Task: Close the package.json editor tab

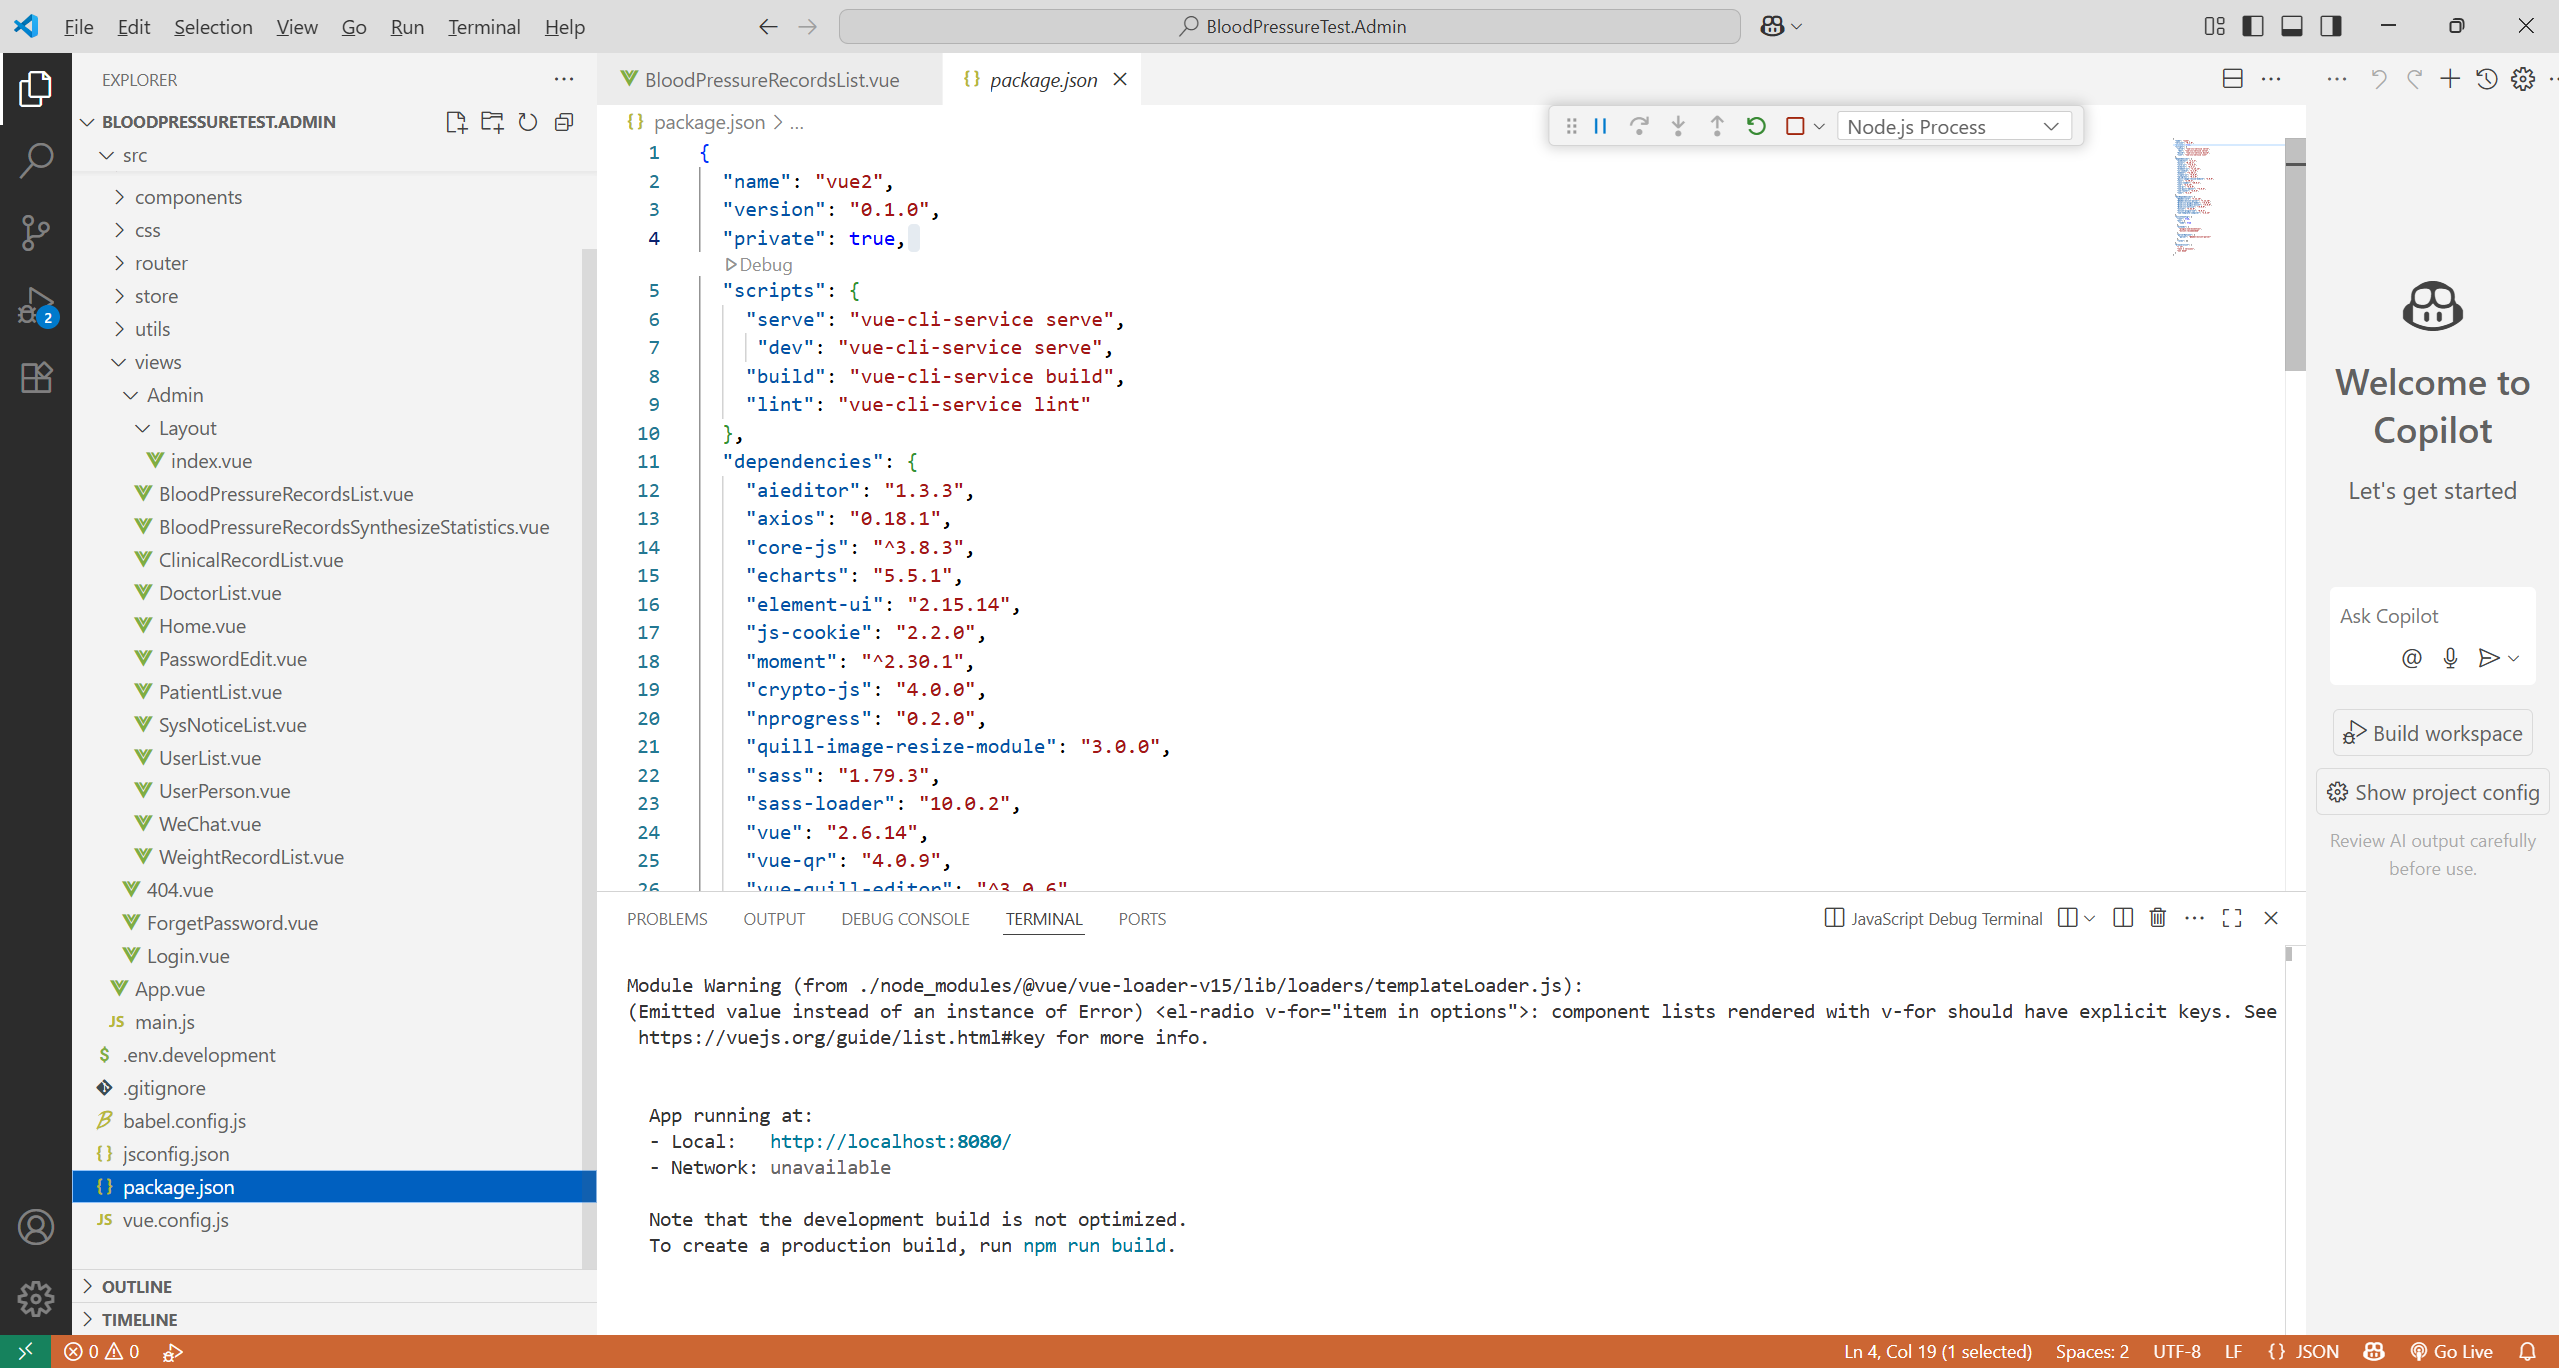Action: [1120, 79]
